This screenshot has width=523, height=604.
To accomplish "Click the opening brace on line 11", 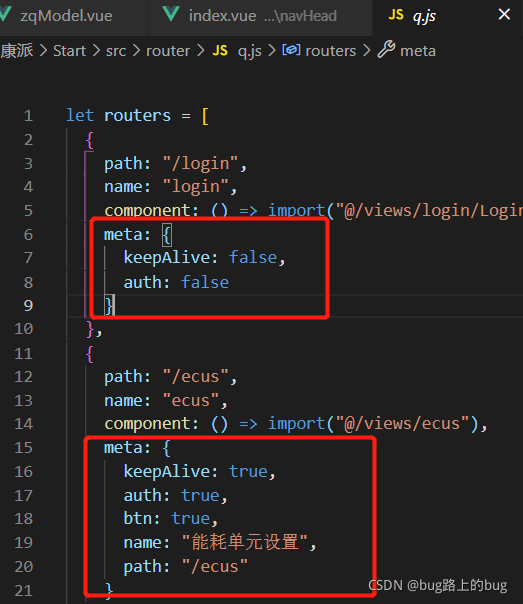I will click(90, 354).
